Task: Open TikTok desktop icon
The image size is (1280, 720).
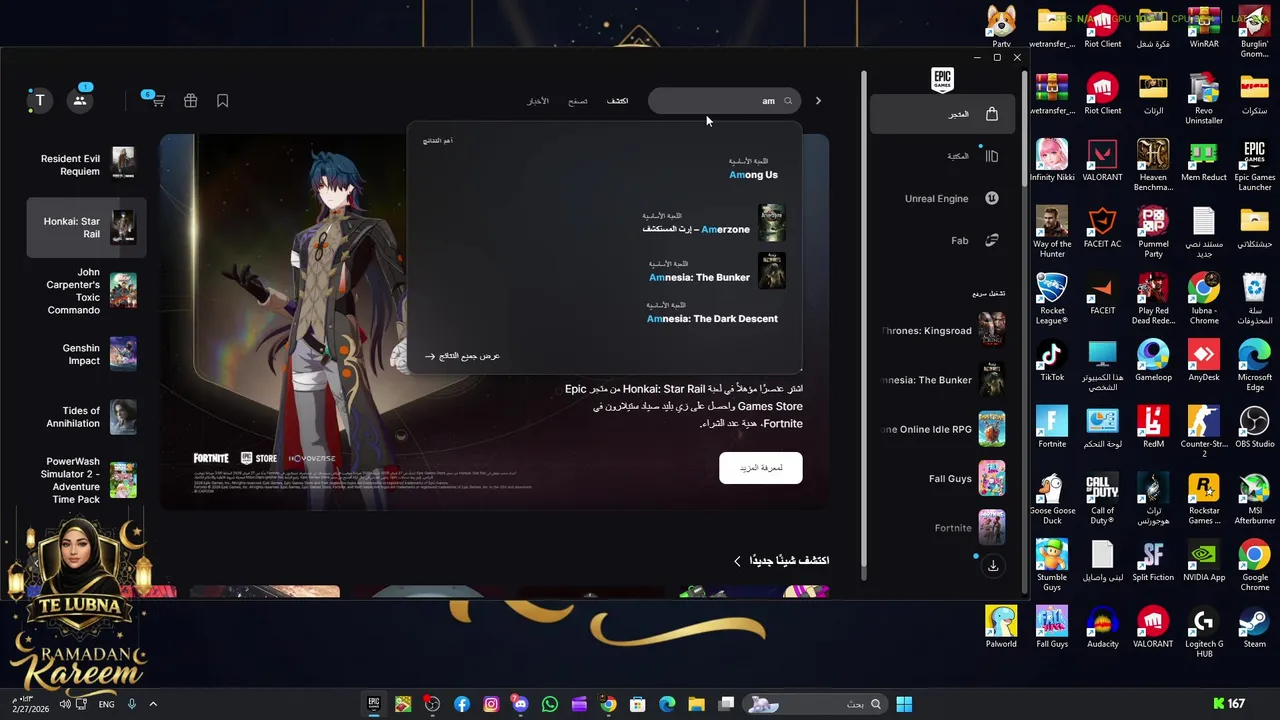Action: 1052,360
